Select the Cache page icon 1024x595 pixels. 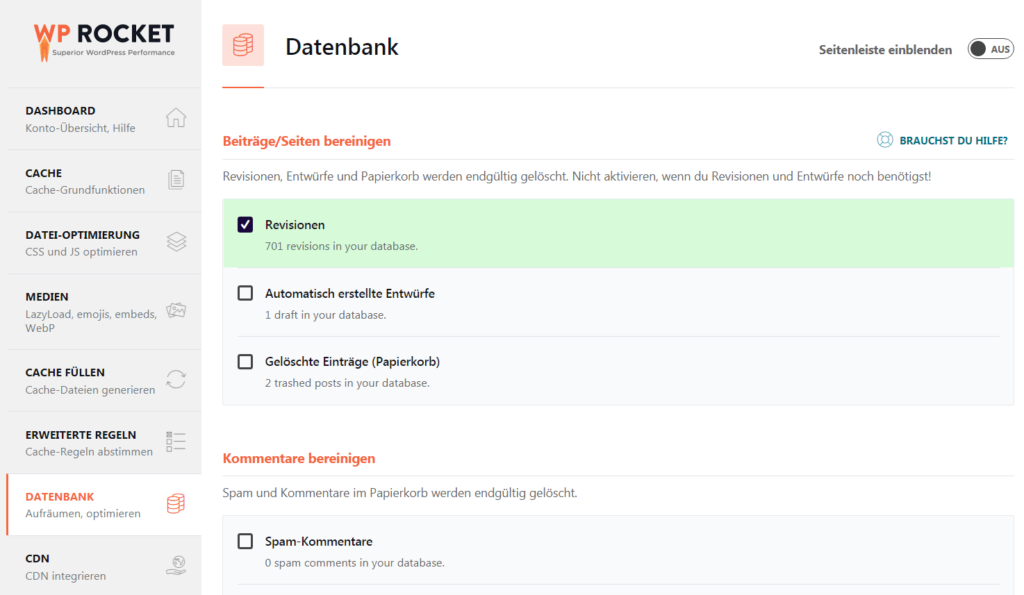click(176, 180)
